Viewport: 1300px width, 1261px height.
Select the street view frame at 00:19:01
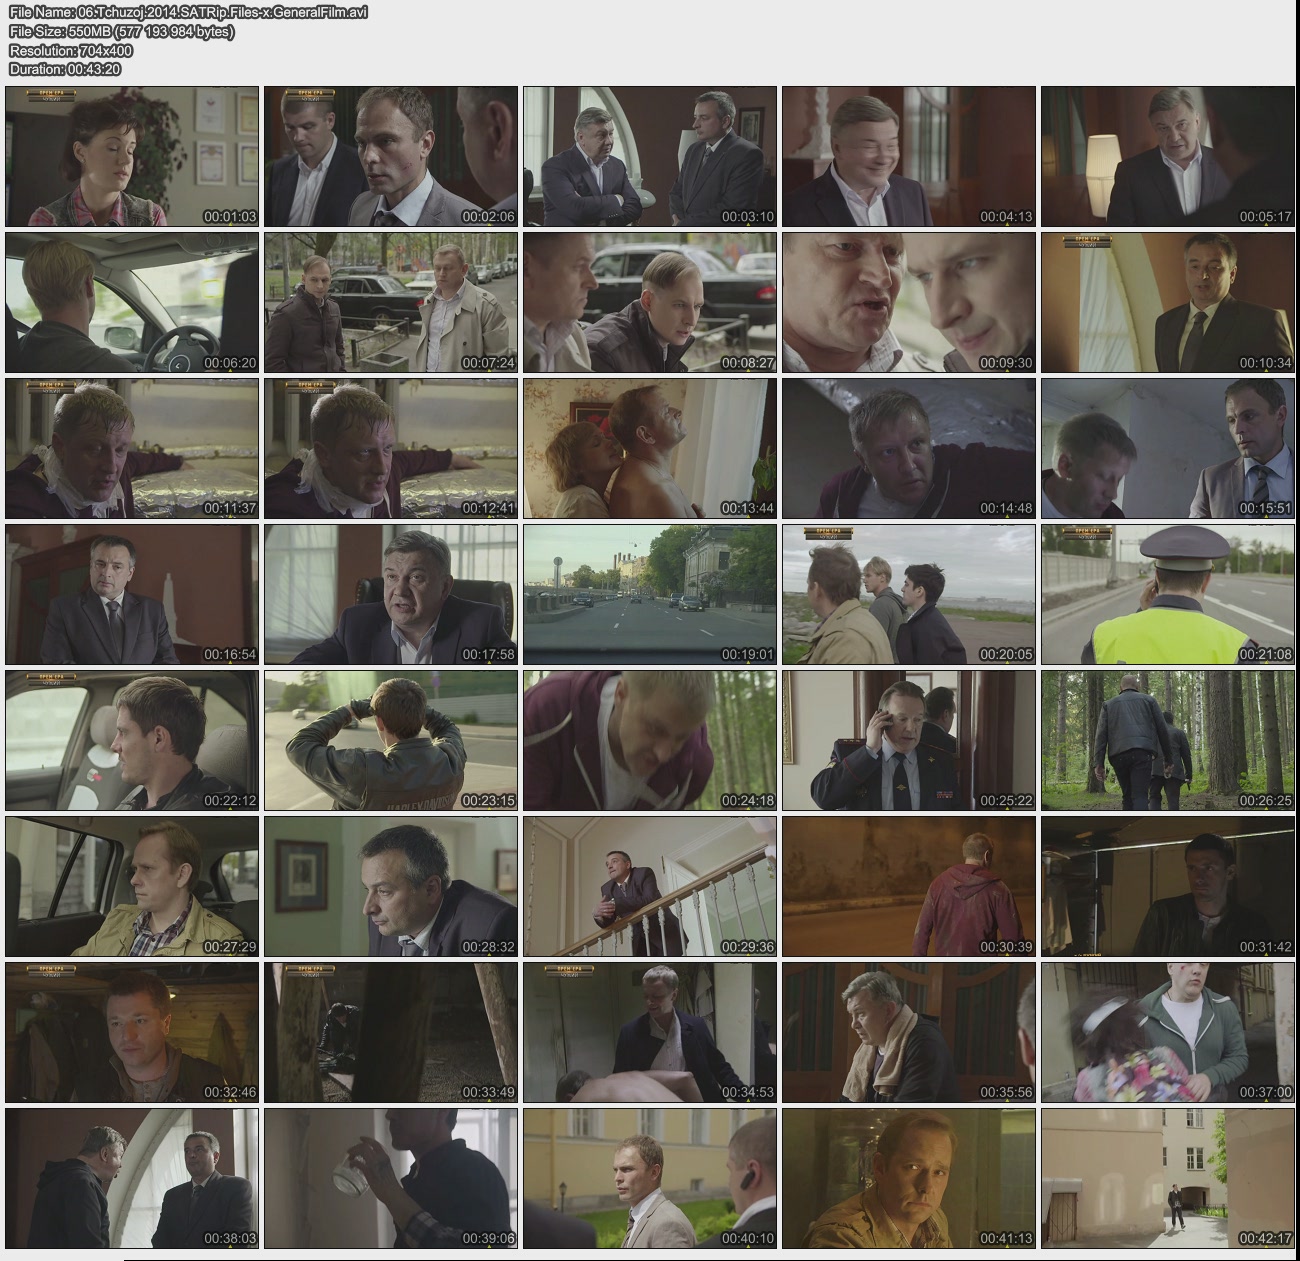tap(650, 594)
